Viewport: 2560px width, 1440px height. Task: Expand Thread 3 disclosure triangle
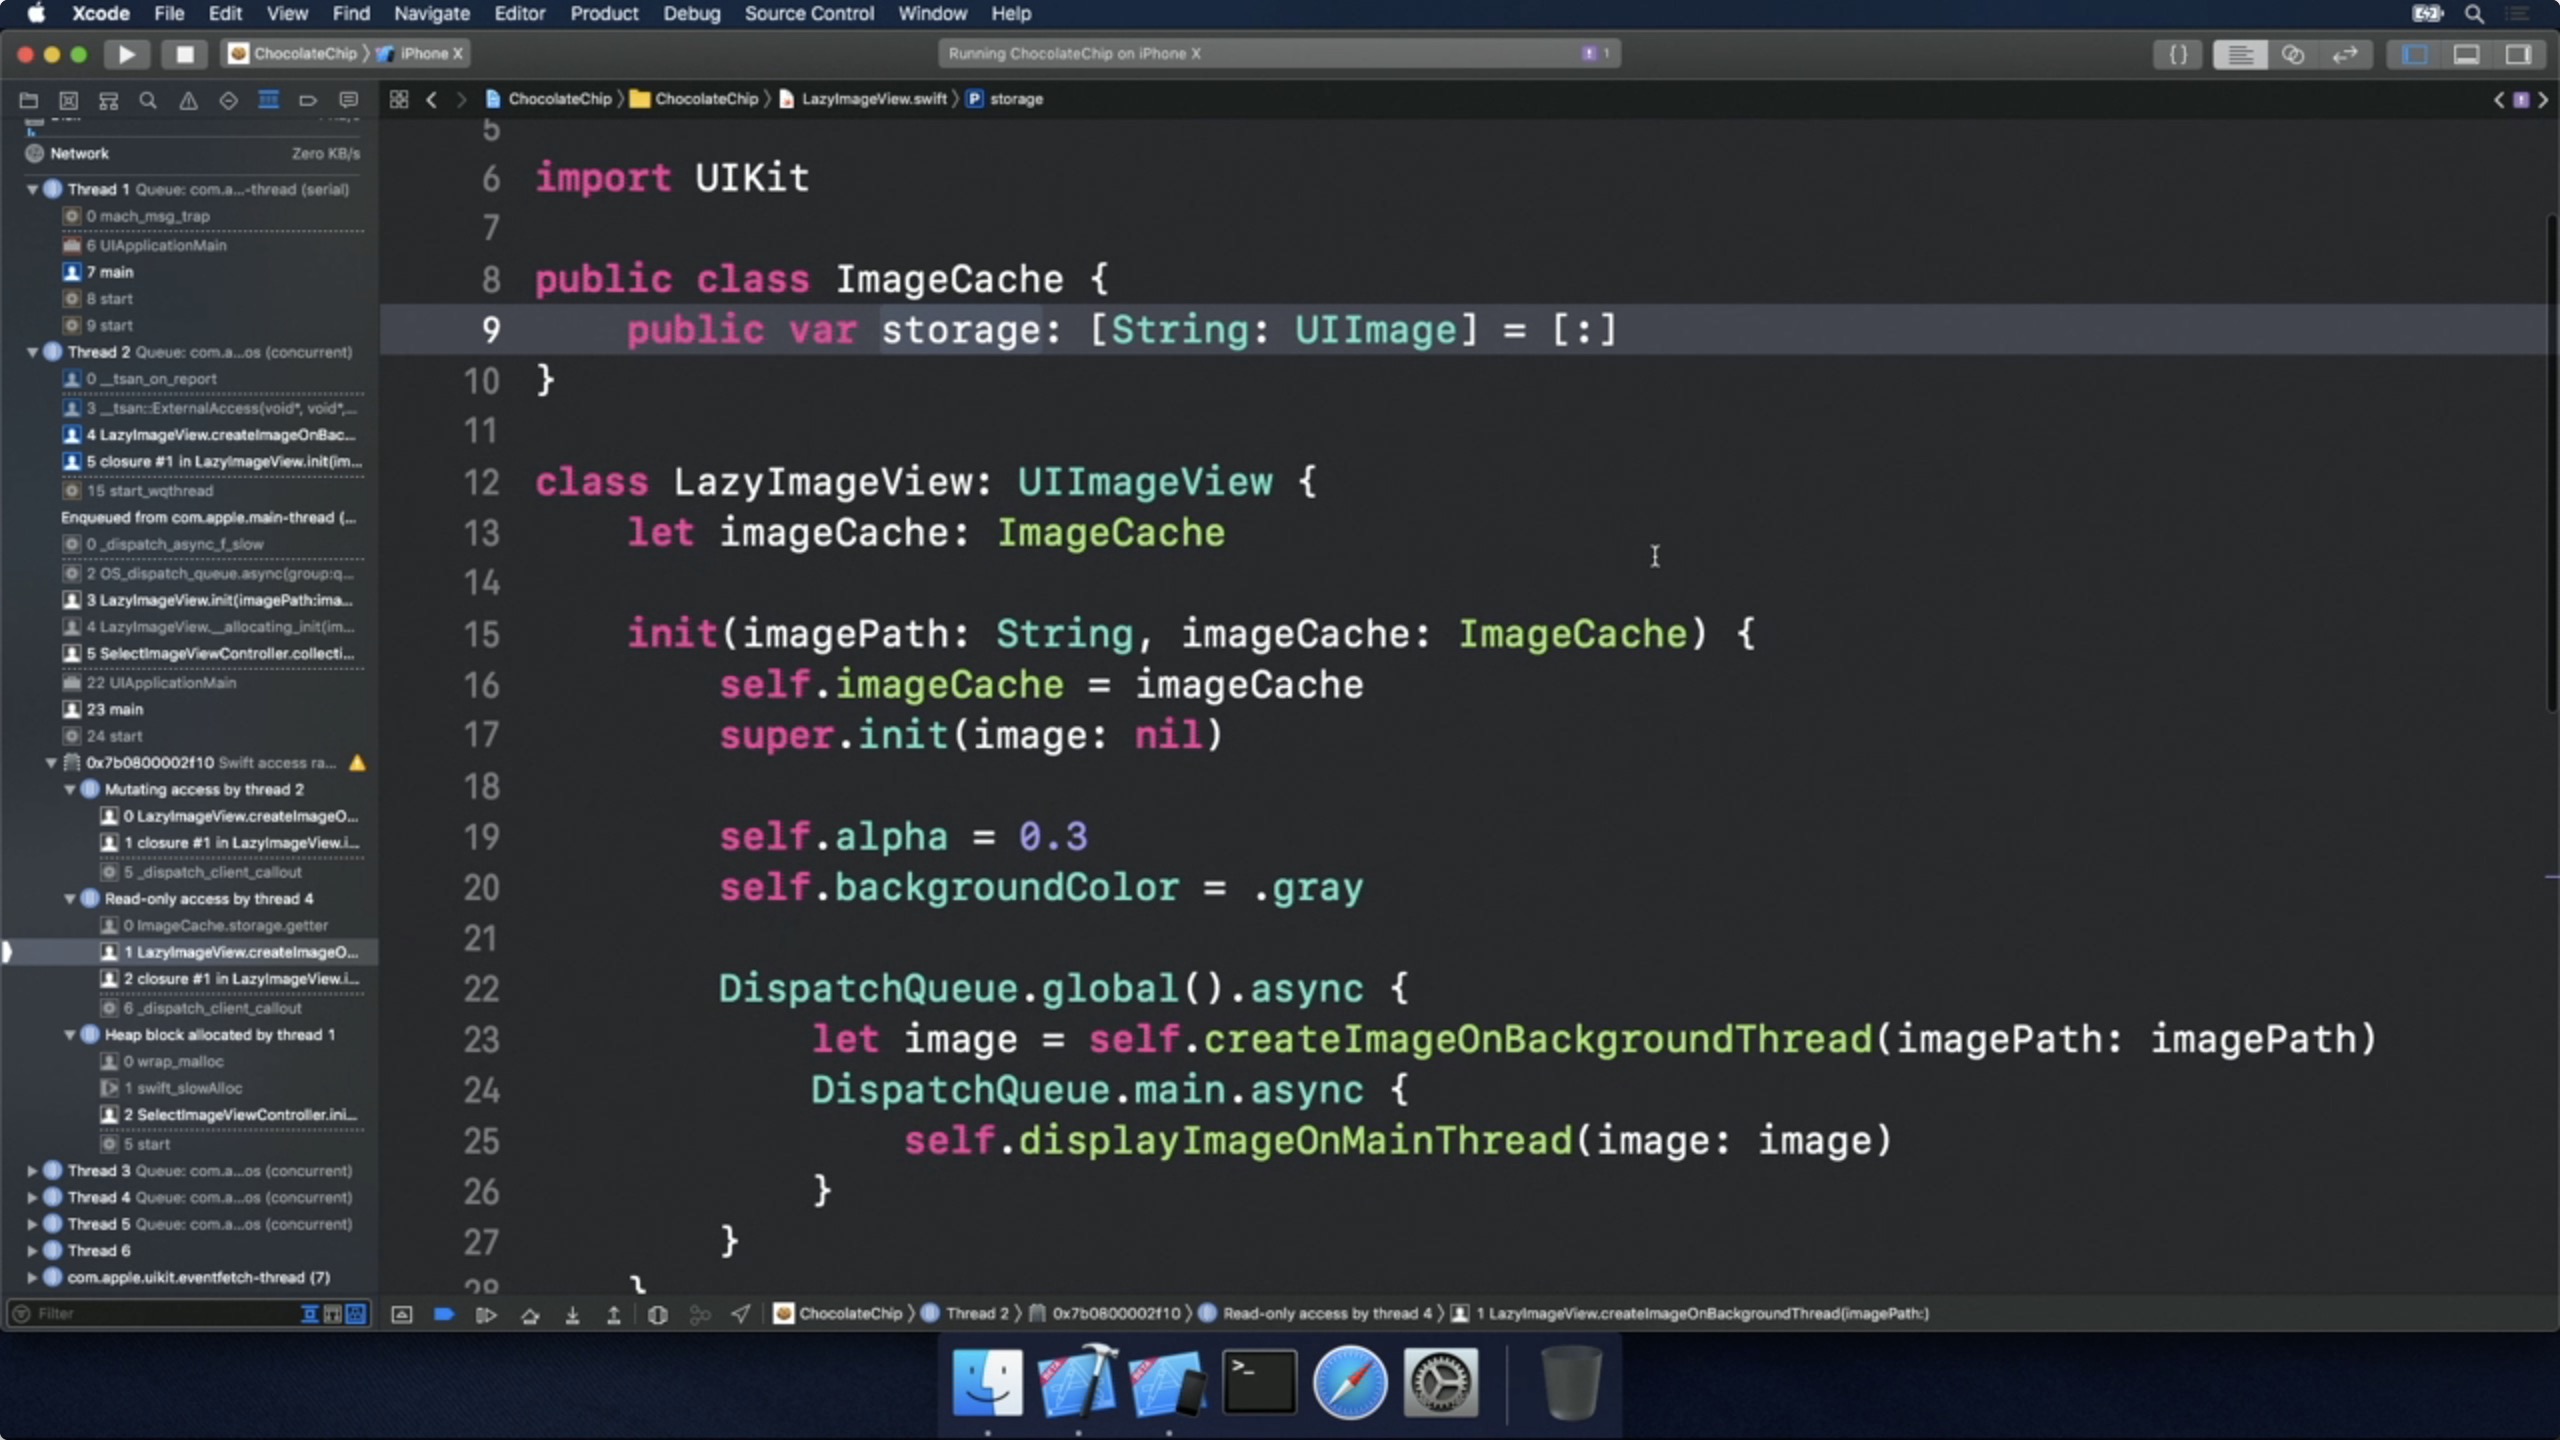pyautogui.click(x=32, y=1170)
